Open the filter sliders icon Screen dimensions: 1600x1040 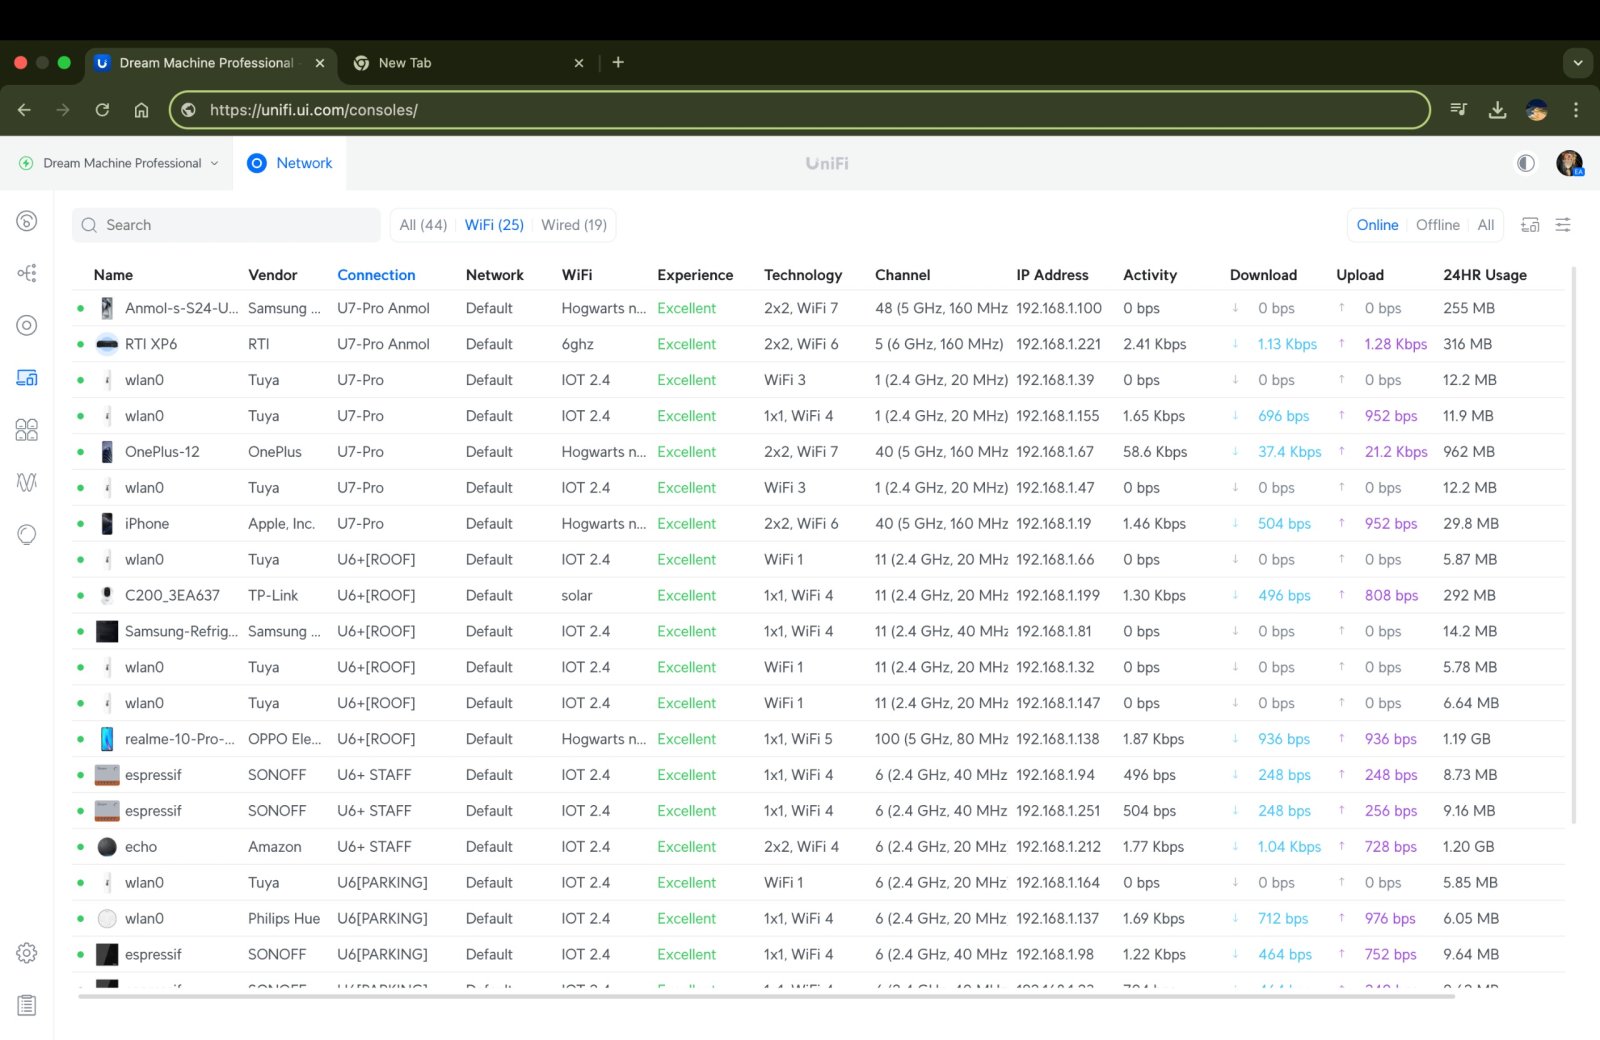pyautogui.click(x=1563, y=225)
